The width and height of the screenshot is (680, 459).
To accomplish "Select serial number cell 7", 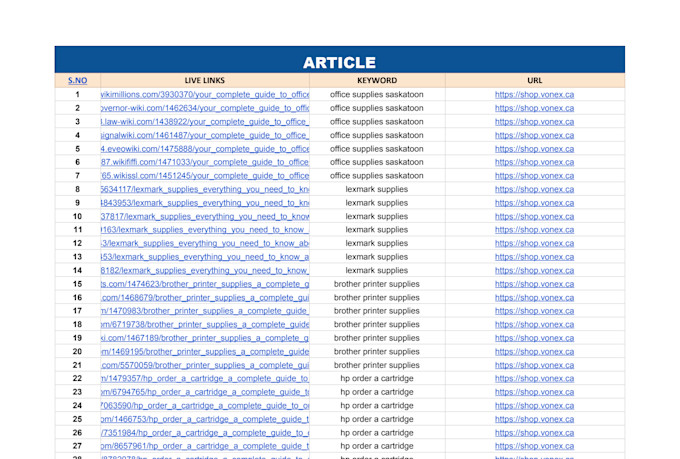I will click(78, 176).
